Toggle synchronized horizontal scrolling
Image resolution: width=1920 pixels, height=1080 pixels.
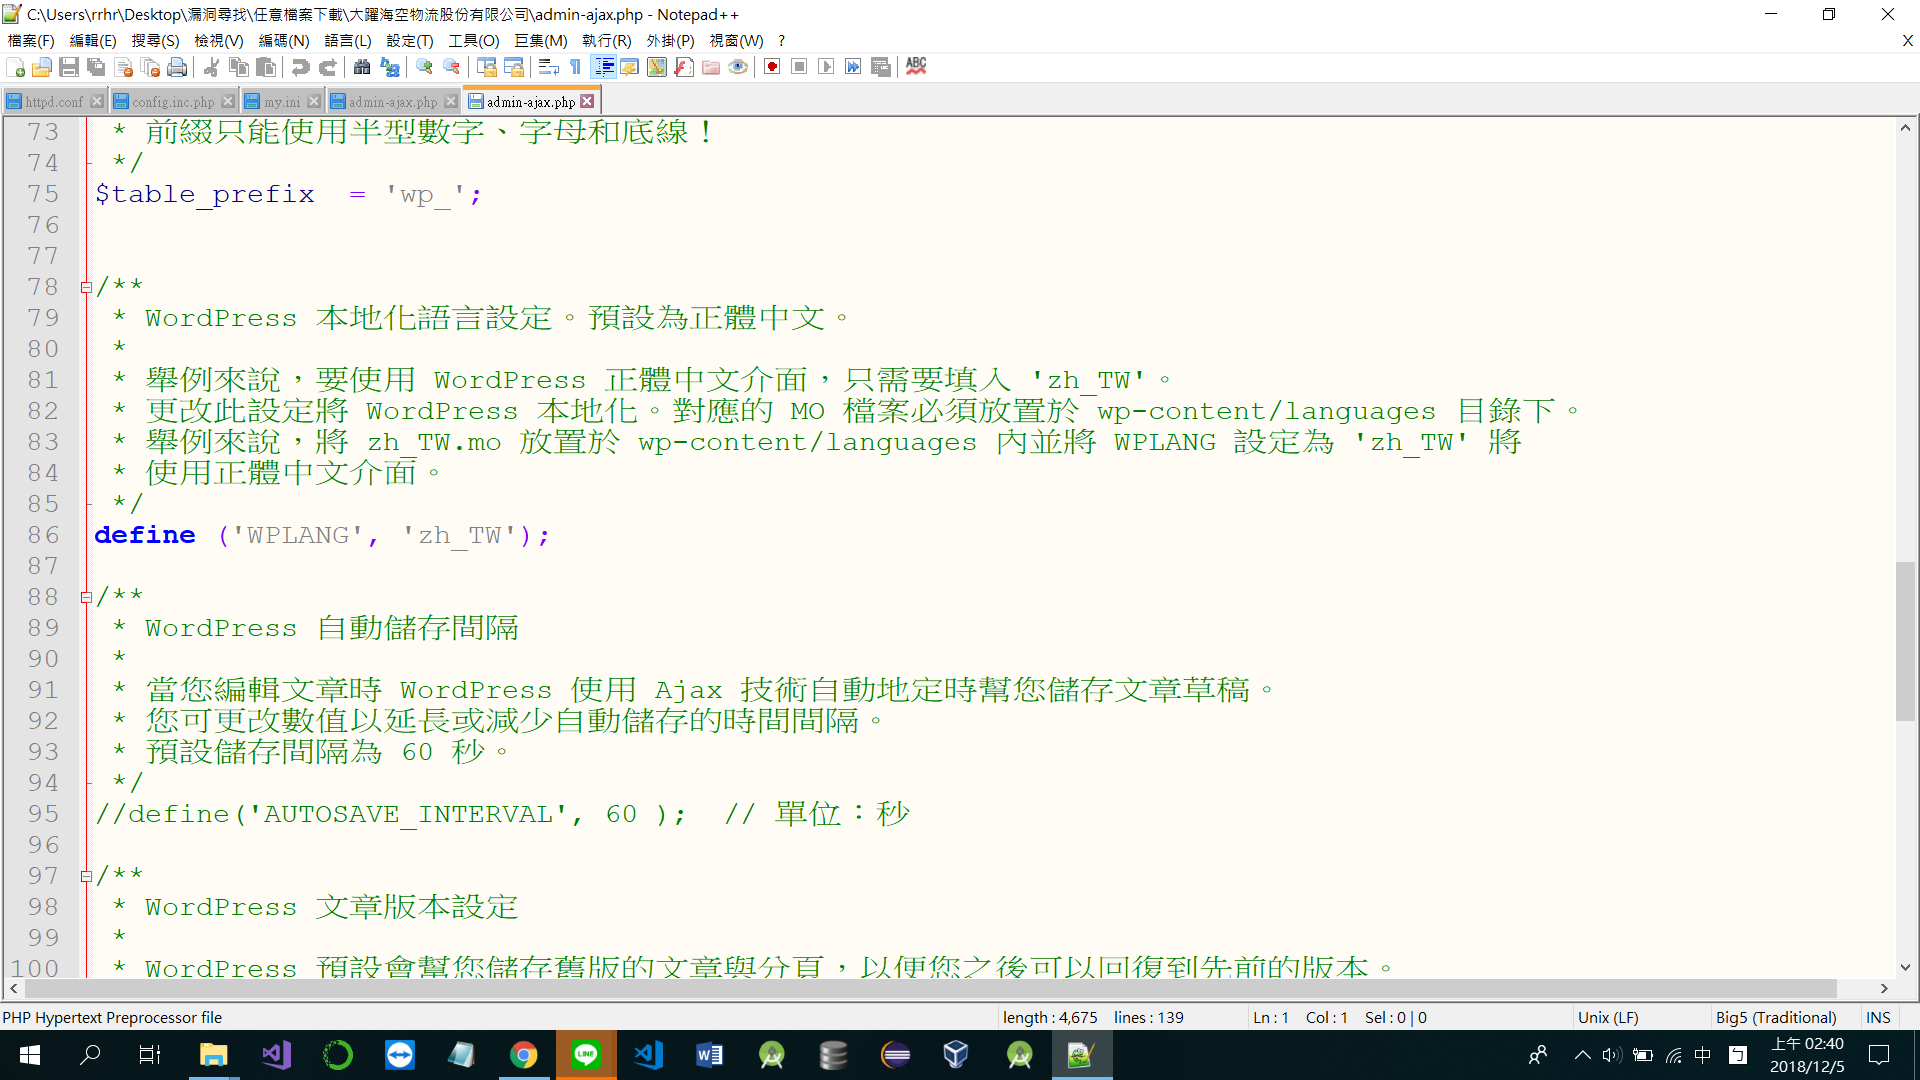tap(514, 67)
